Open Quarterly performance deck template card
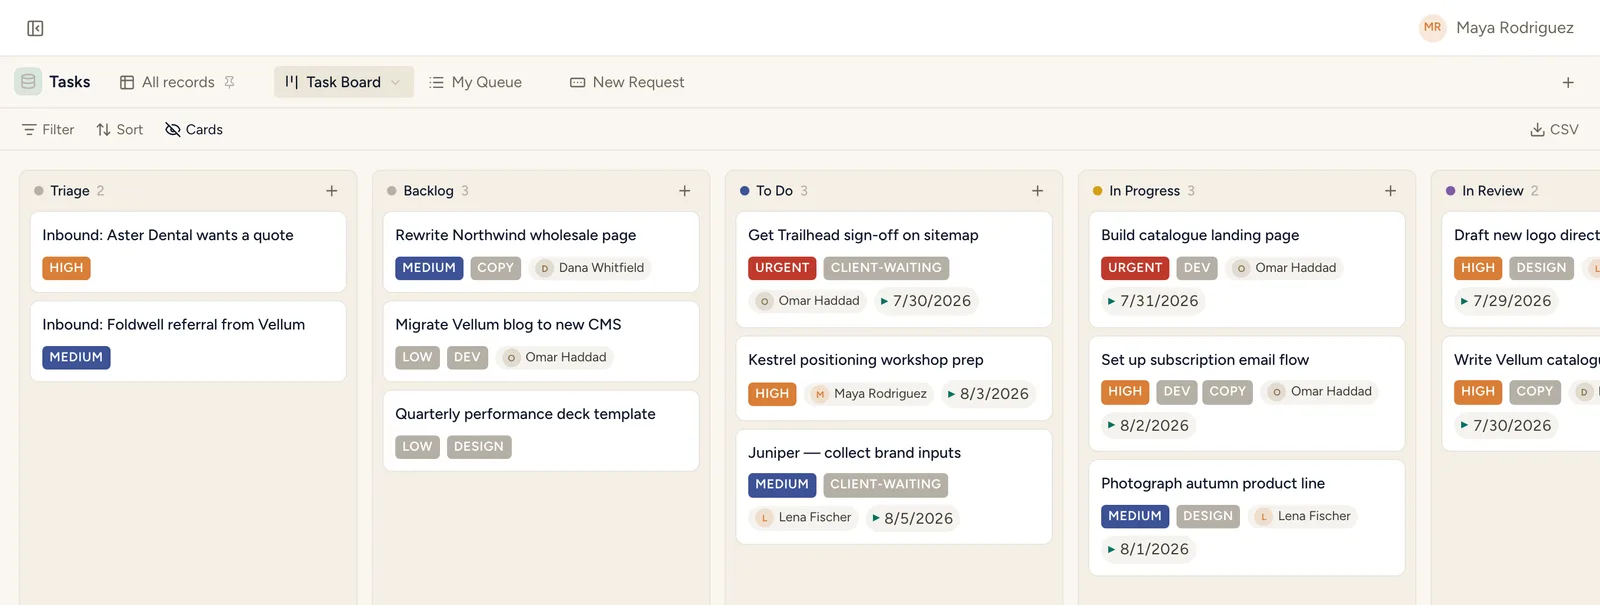The width and height of the screenshot is (1600, 605). tap(541, 431)
